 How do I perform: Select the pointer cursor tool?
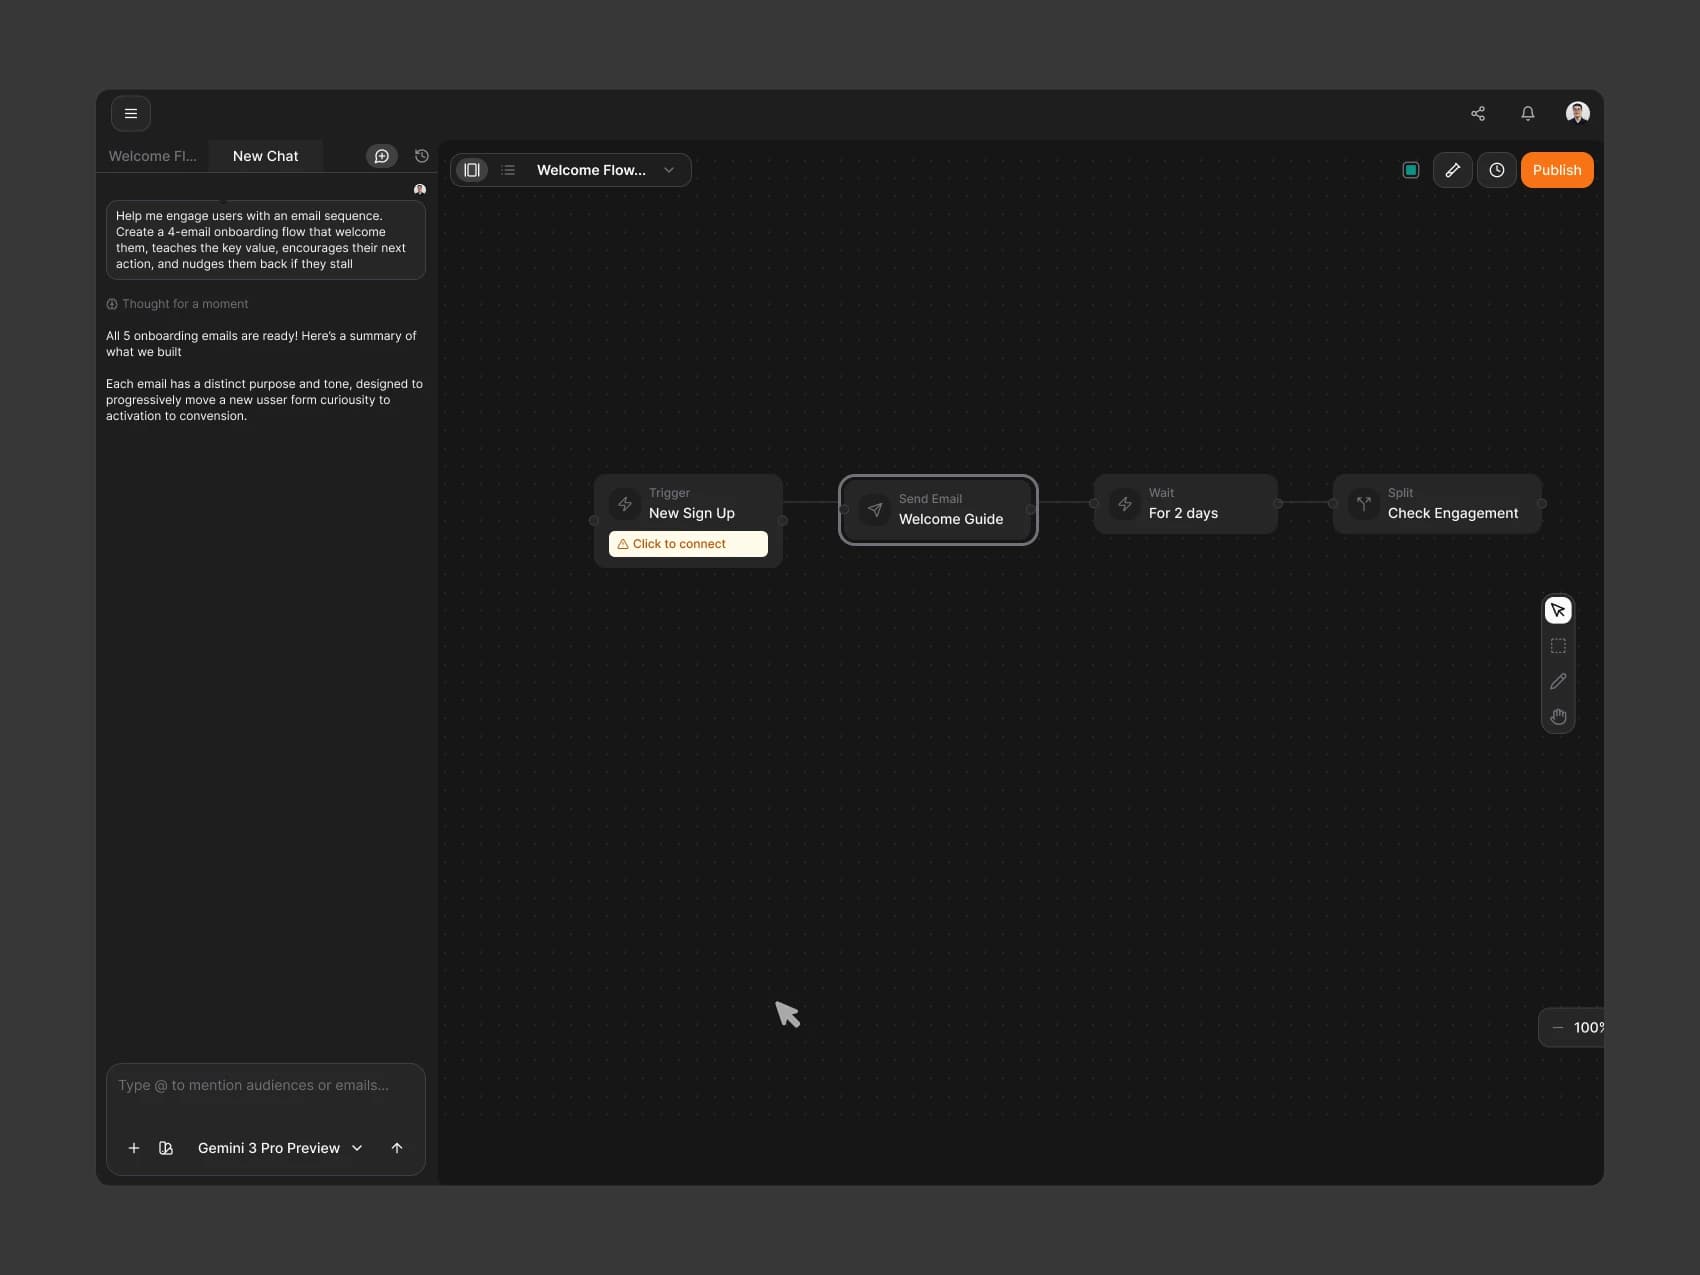[1558, 610]
